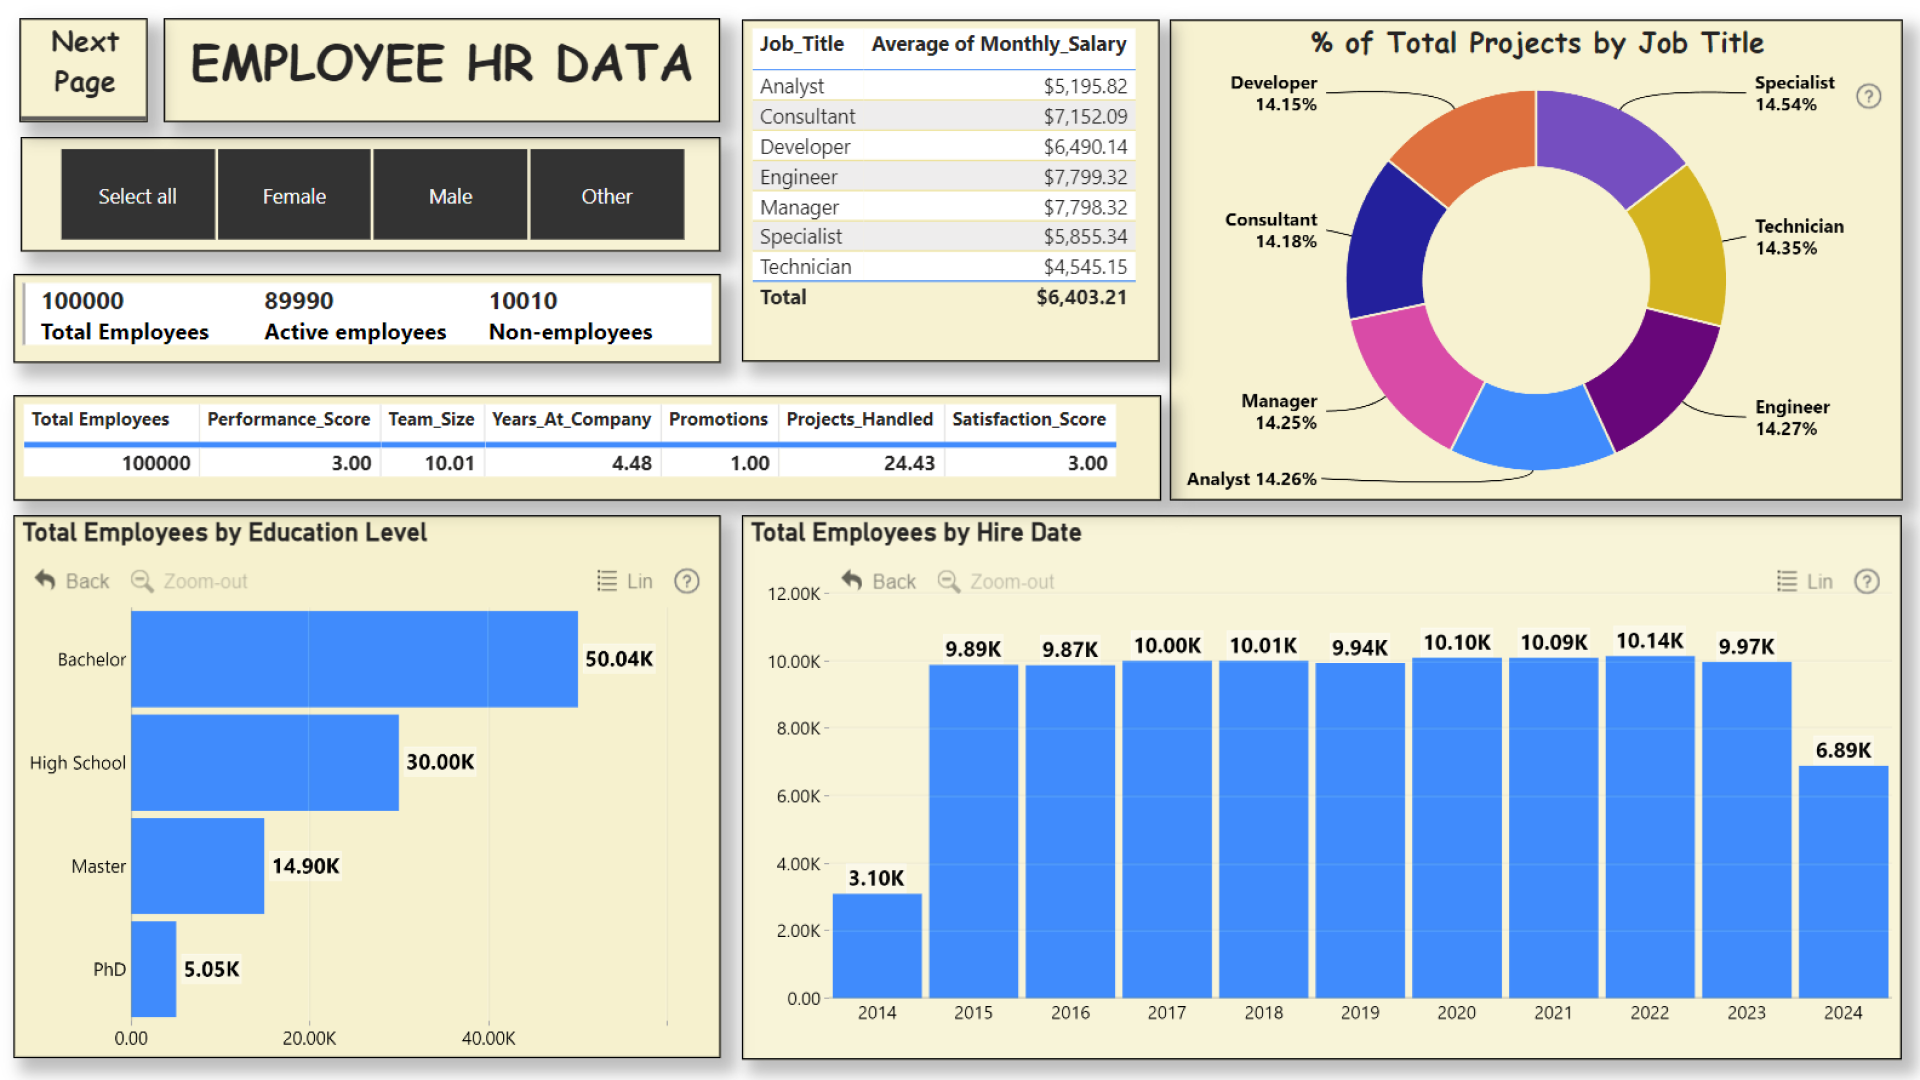Filter employees by Other gender

[x=607, y=195]
